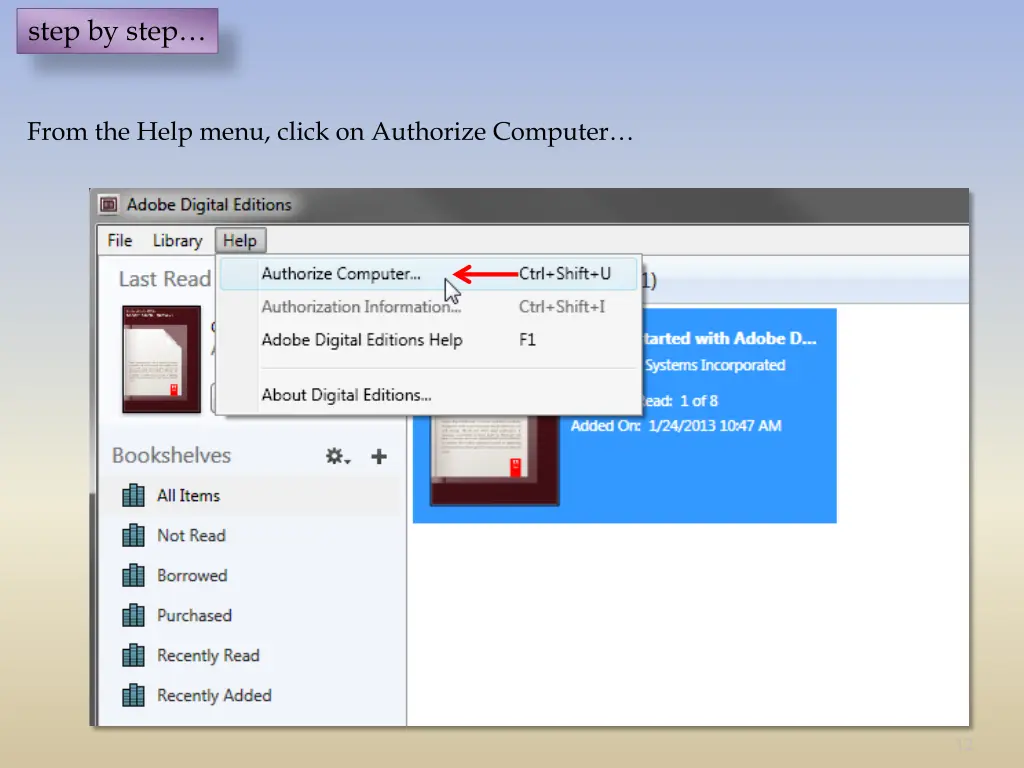
Task: Click the Borrowed bookshelf icon
Action: click(x=133, y=575)
